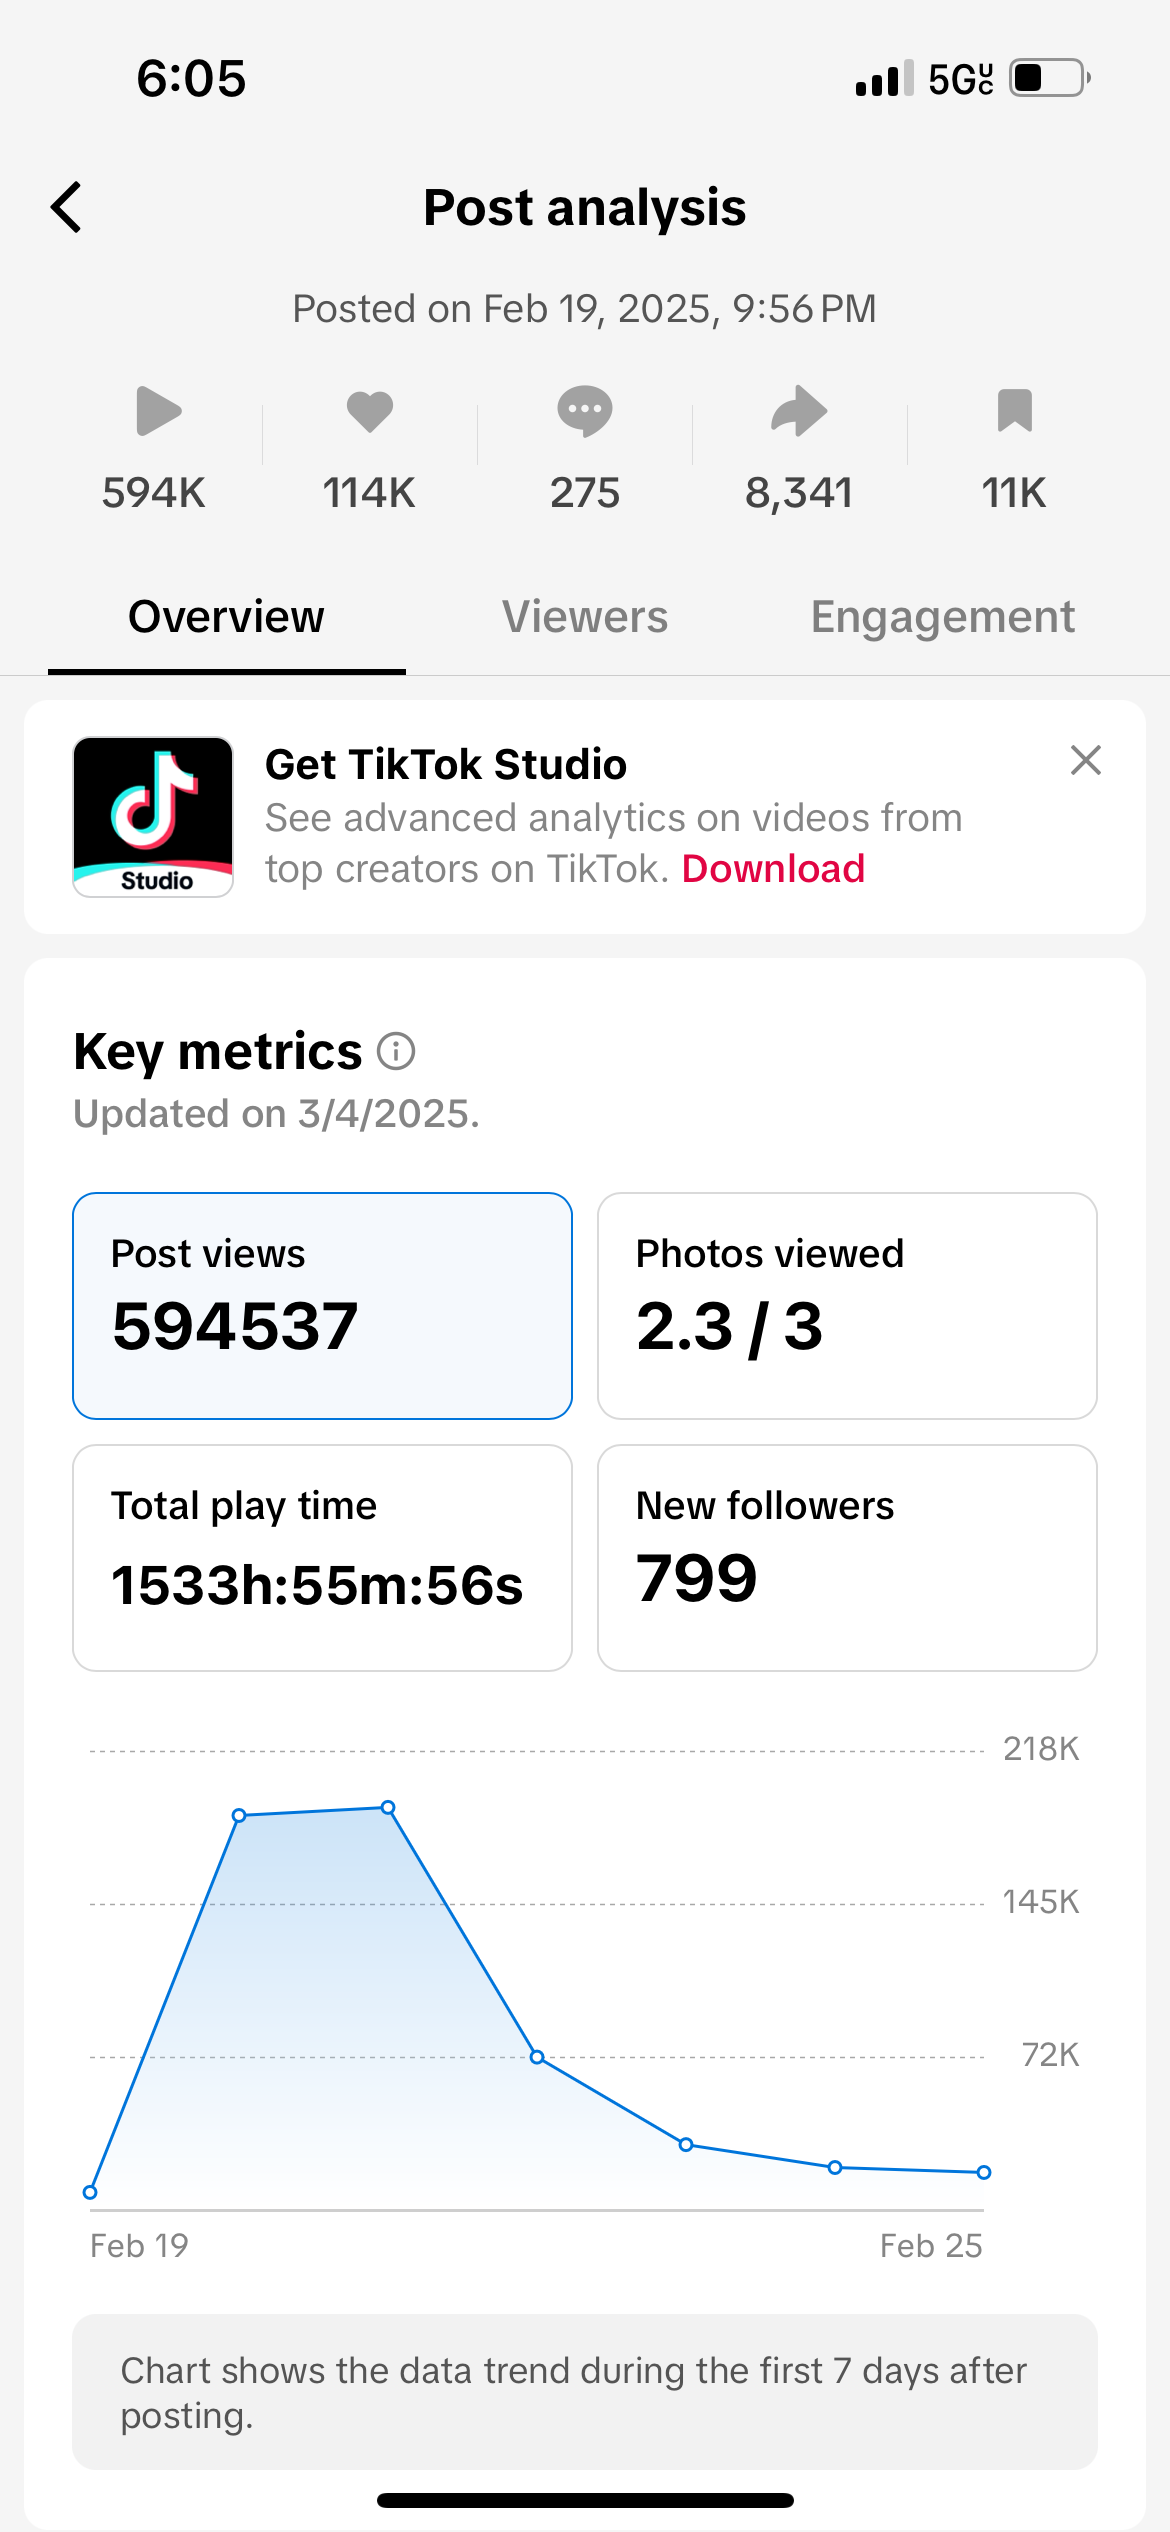Tap the last chart point at Feb 25

(x=984, y=2172)
